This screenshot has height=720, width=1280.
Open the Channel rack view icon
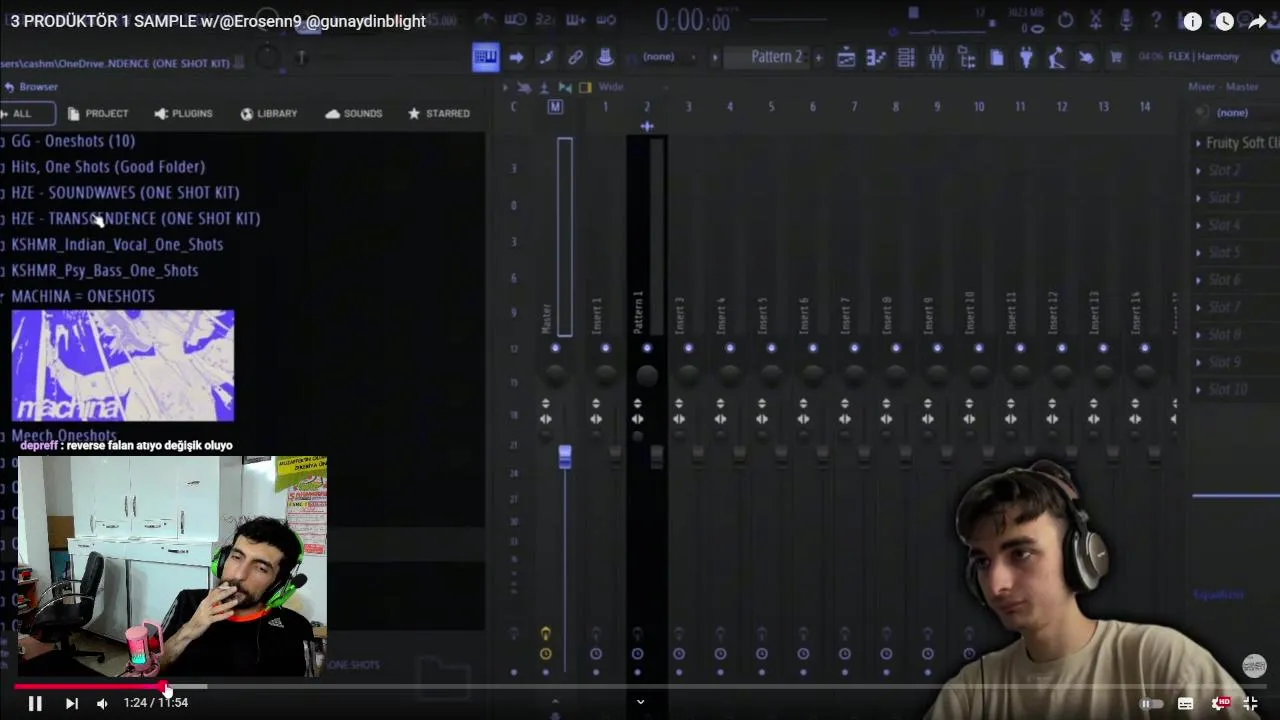coord(906,58)
